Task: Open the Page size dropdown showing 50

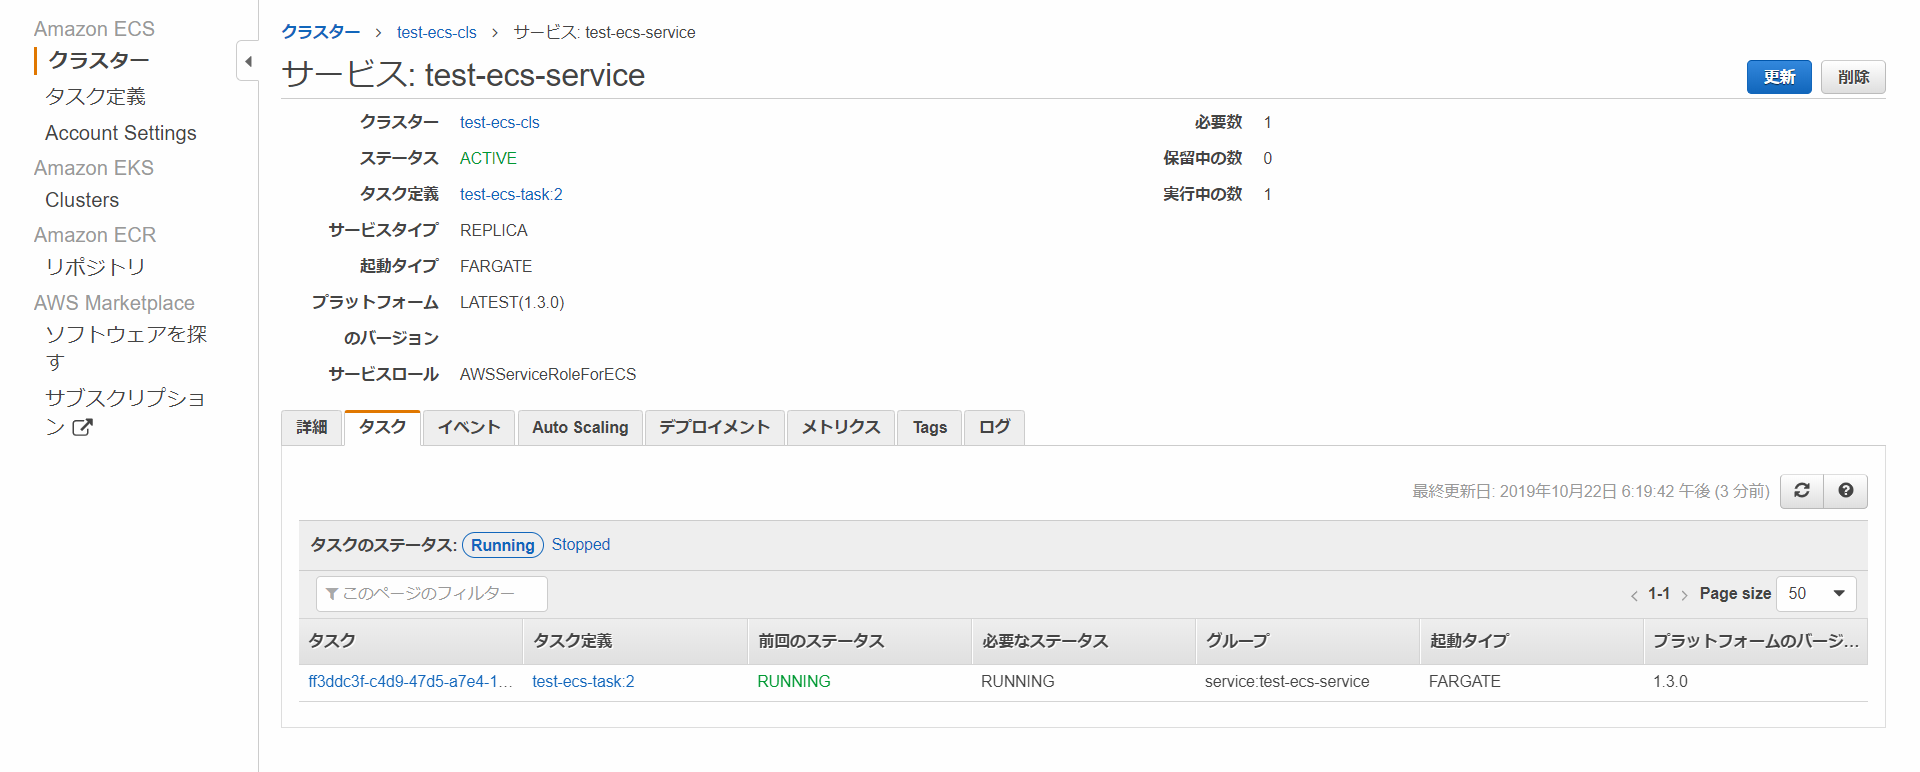Action: 1816,594
